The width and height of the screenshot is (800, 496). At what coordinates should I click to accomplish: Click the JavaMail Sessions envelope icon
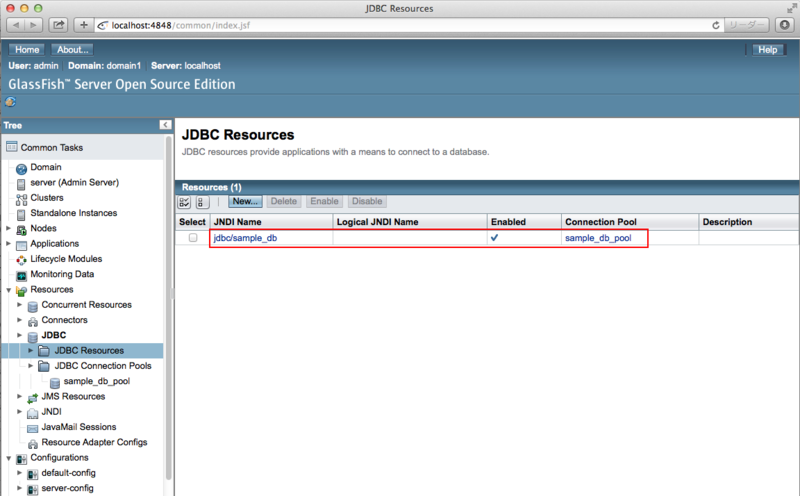(32, 429)
